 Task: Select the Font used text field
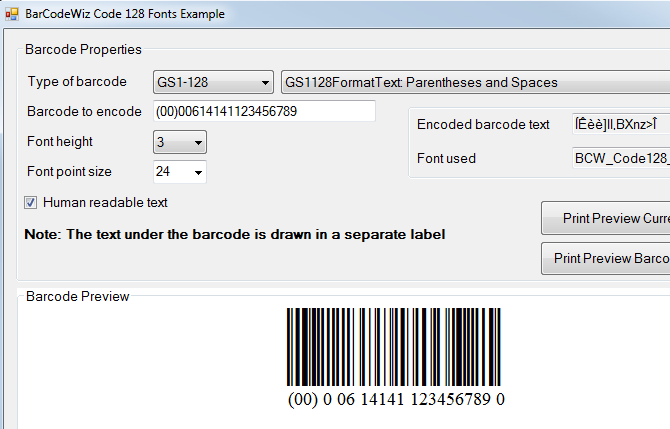click(621, 159)
